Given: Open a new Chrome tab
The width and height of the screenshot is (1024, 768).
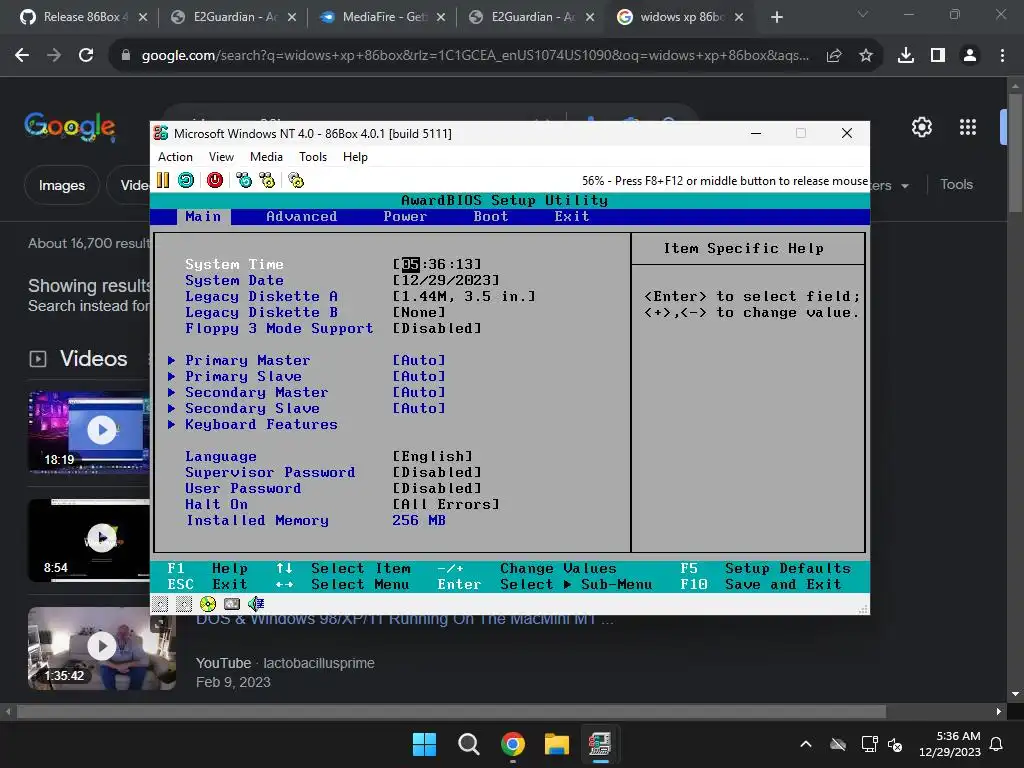Looking at the screenshot, I should tap(776, 17).
